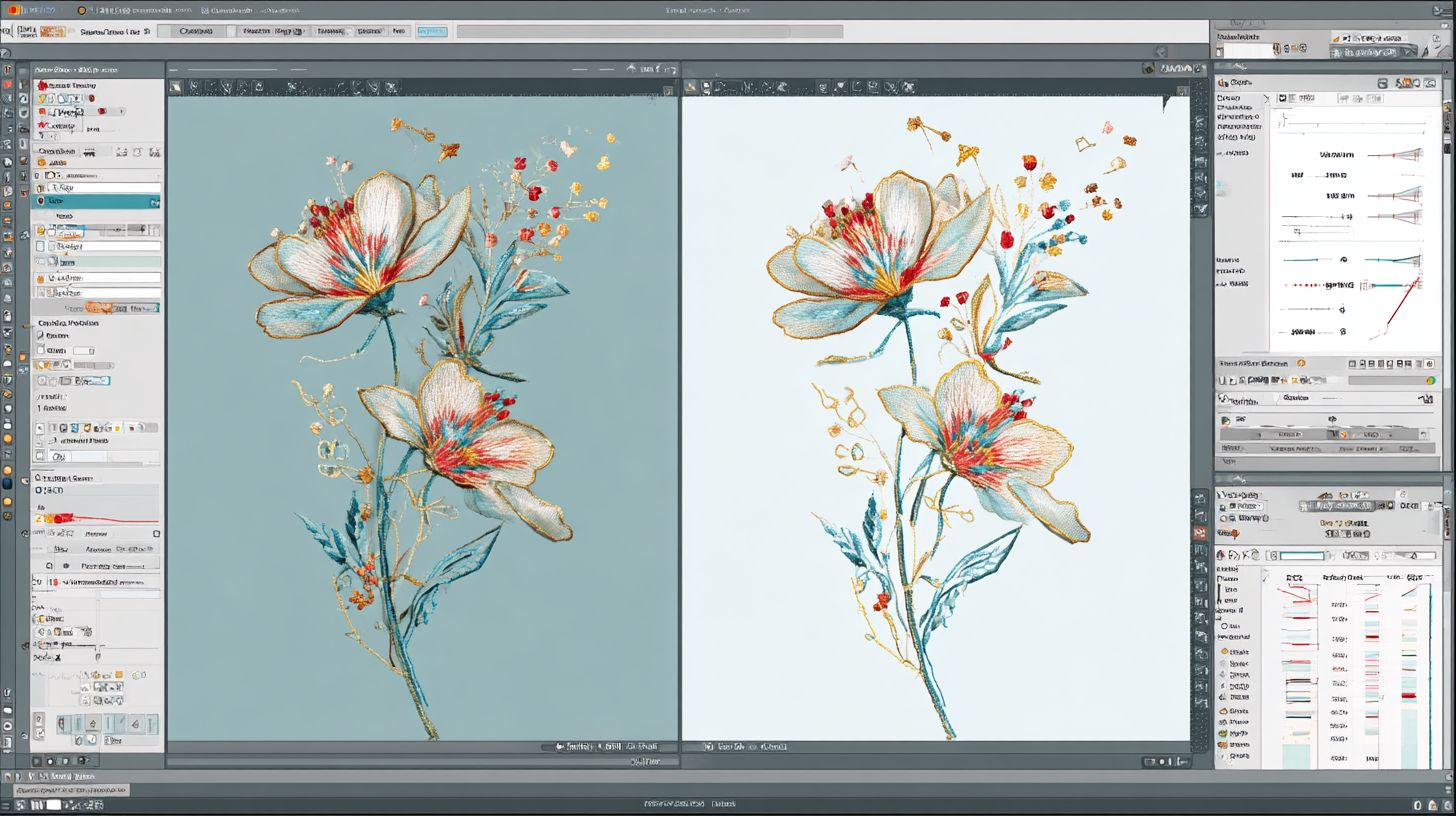Toggle the checkbox at right of left-panel slider section
Image resolution: width=1456 pixels, height=816 pixels.
156,534
